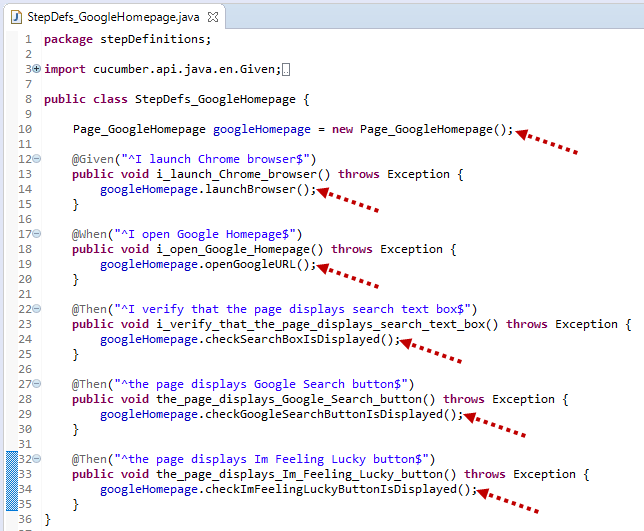This screenshot has width=644, height=531.
Task: Click '@Then' annotation on line 22
Action: [89, 309]
